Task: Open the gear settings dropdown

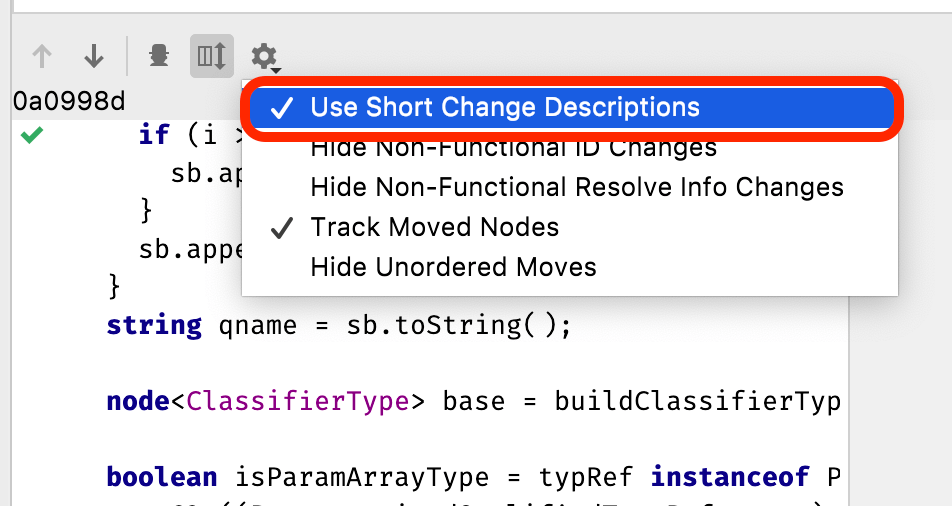Action: [264, 56]
